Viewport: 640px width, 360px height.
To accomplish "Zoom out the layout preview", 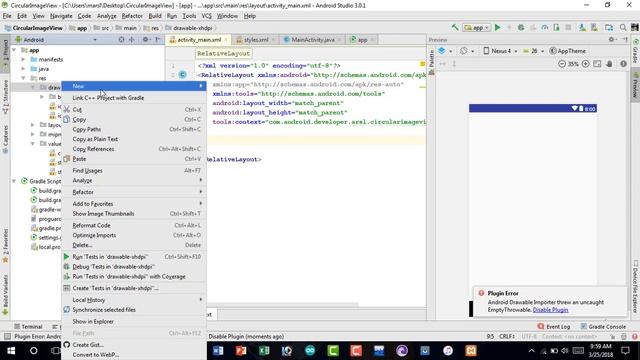I will [x=562, y=64].
